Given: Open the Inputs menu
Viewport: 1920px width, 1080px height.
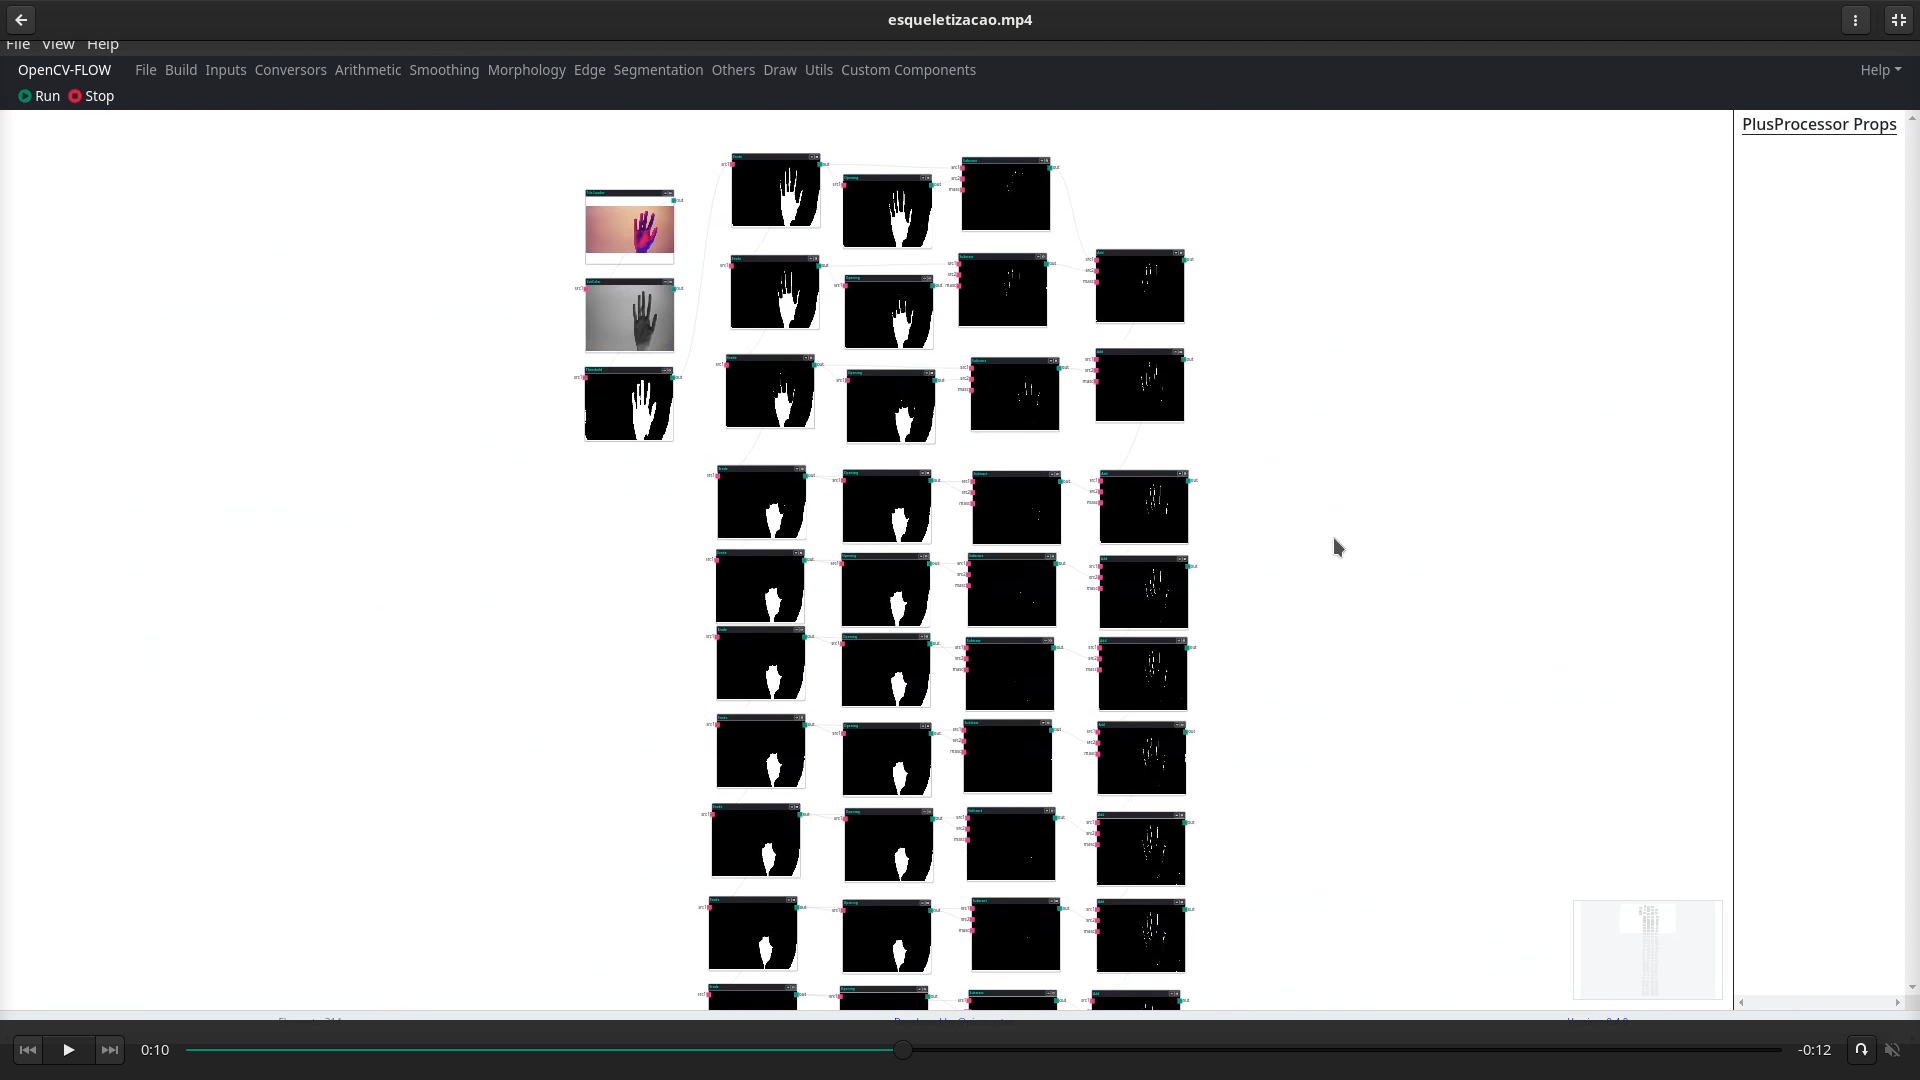Looking at the screenshot, I should pyautogui.click(x=226, y=70).
